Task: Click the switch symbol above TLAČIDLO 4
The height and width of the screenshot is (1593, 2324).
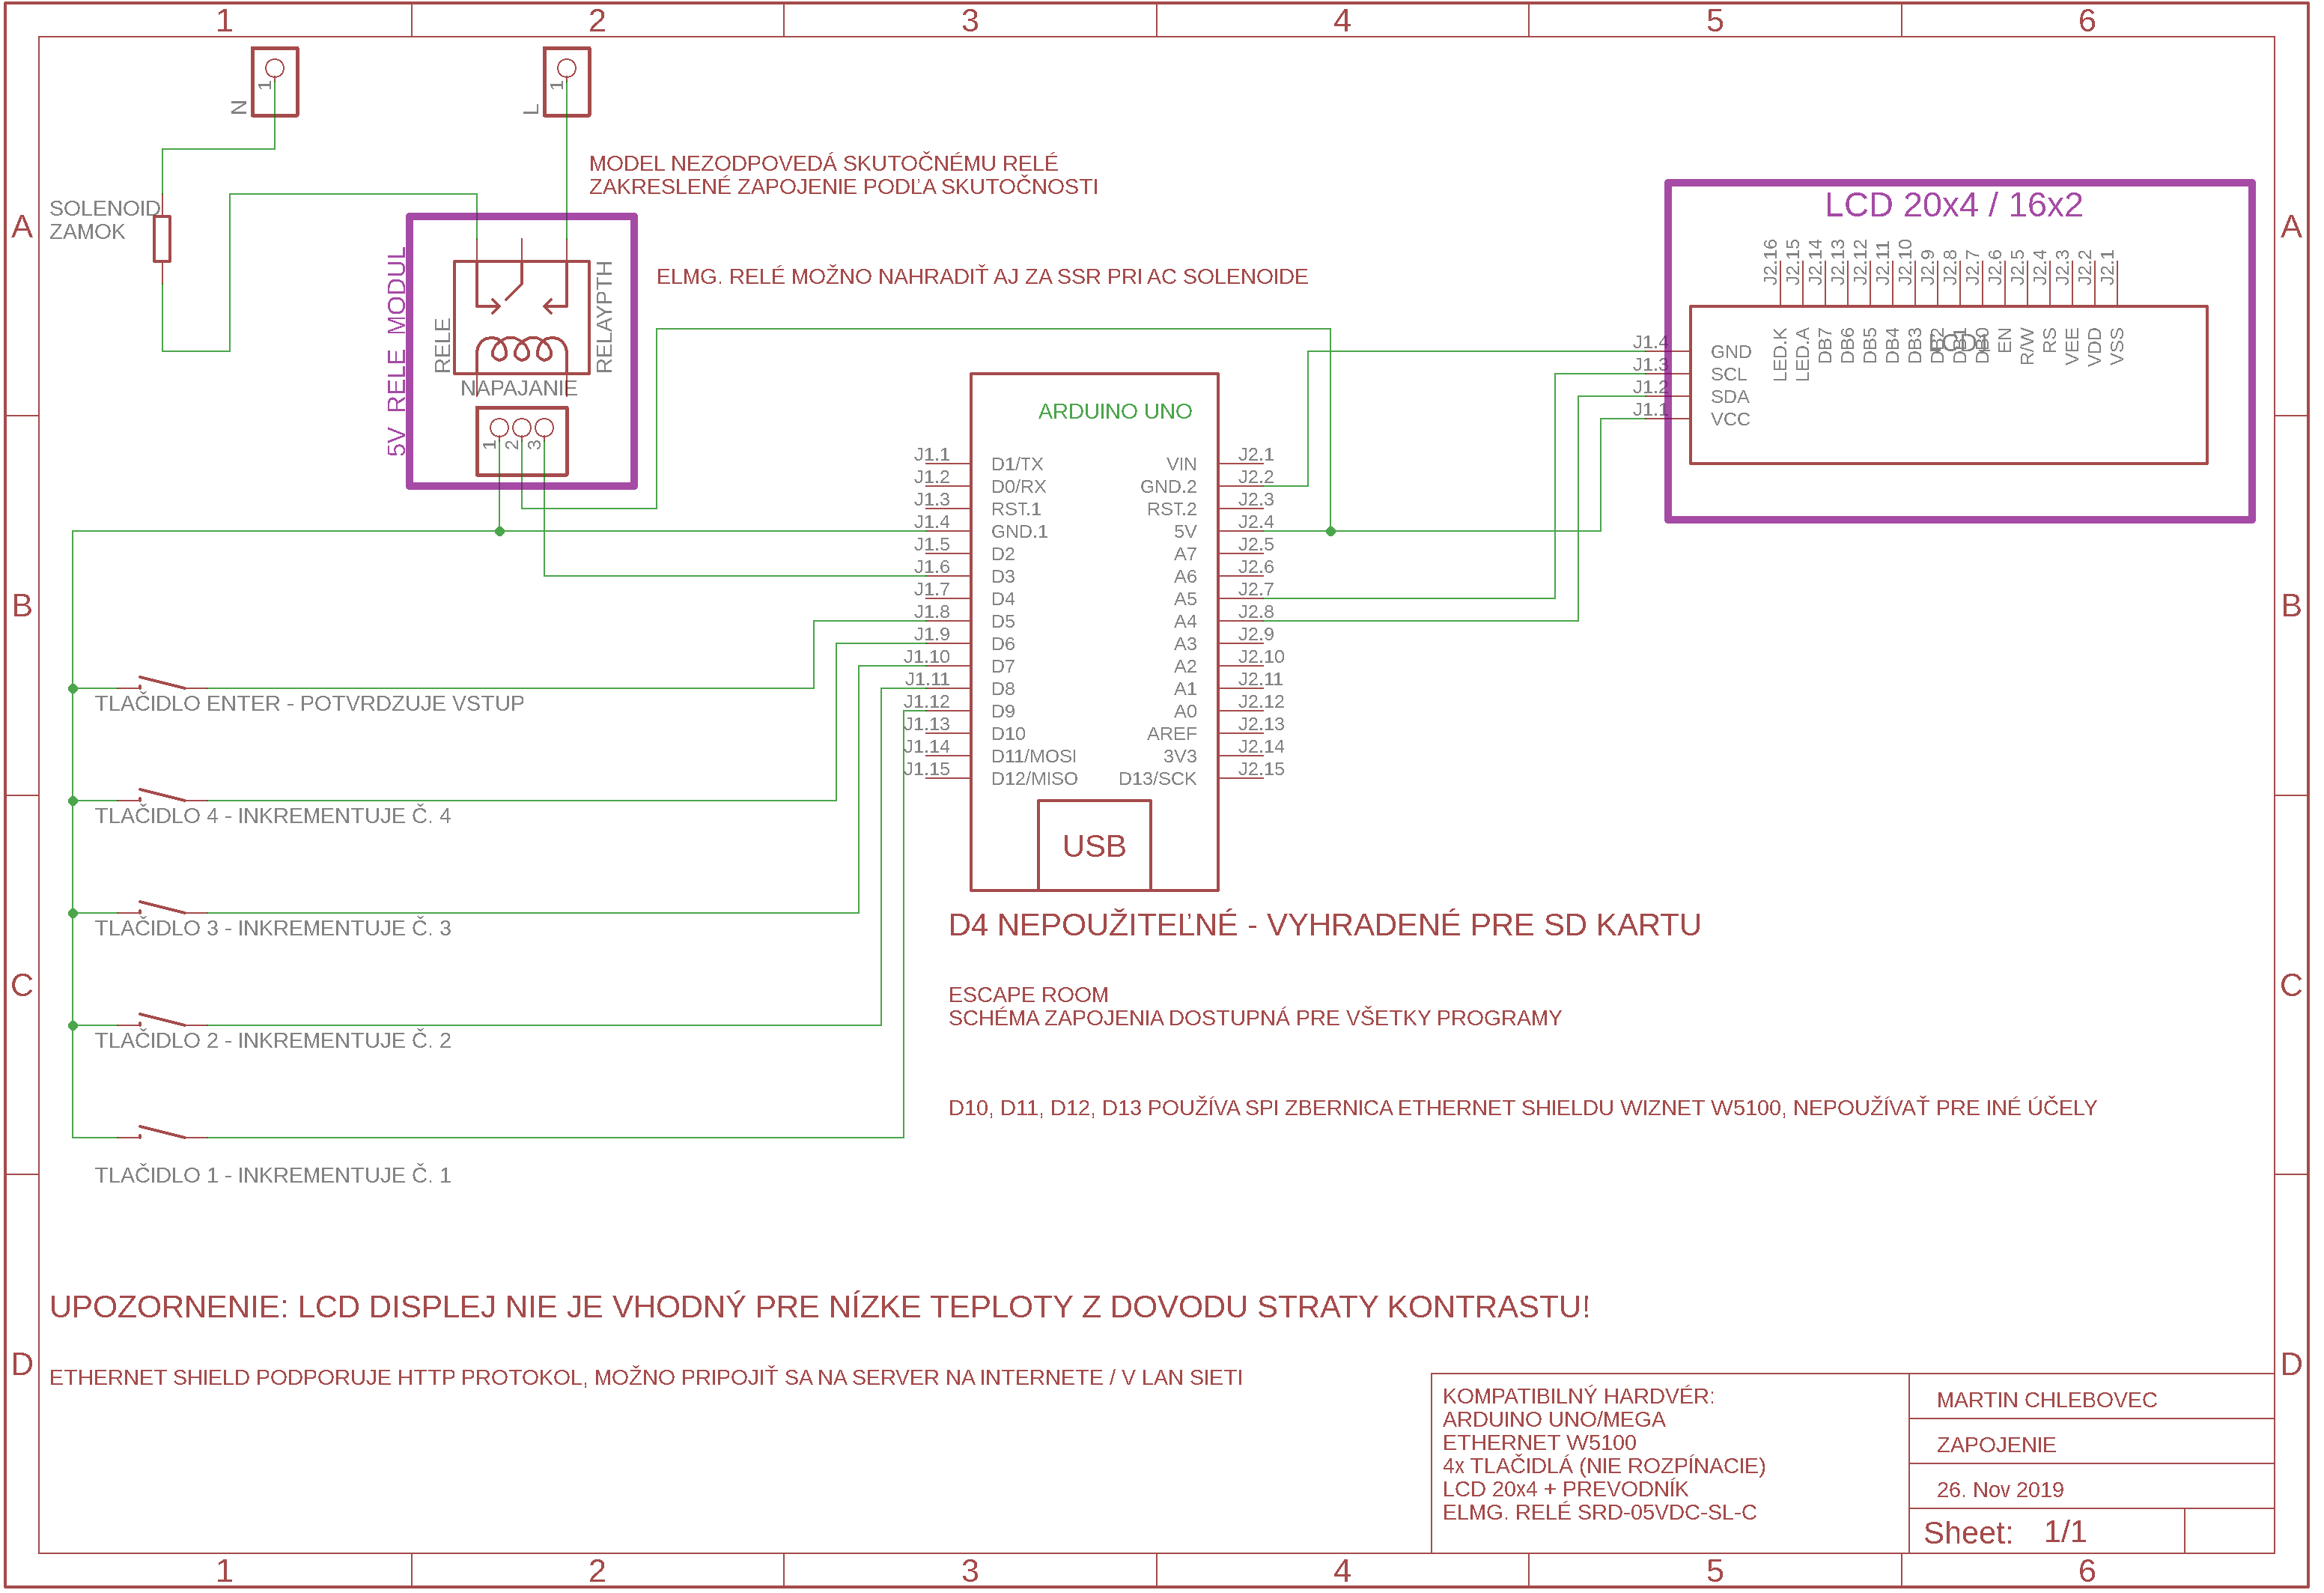Action: coord(162,795)
